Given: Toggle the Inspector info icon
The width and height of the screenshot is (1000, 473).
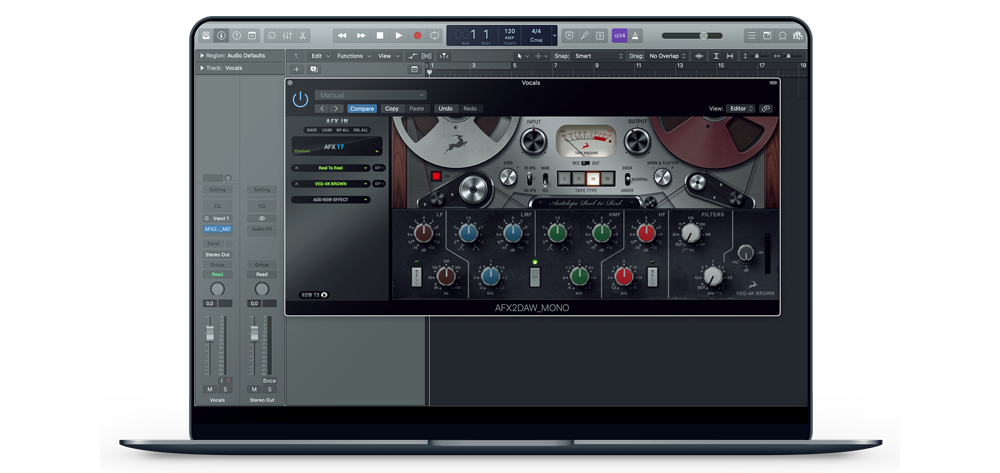Looking at the screenshot, I should [221, 36].
